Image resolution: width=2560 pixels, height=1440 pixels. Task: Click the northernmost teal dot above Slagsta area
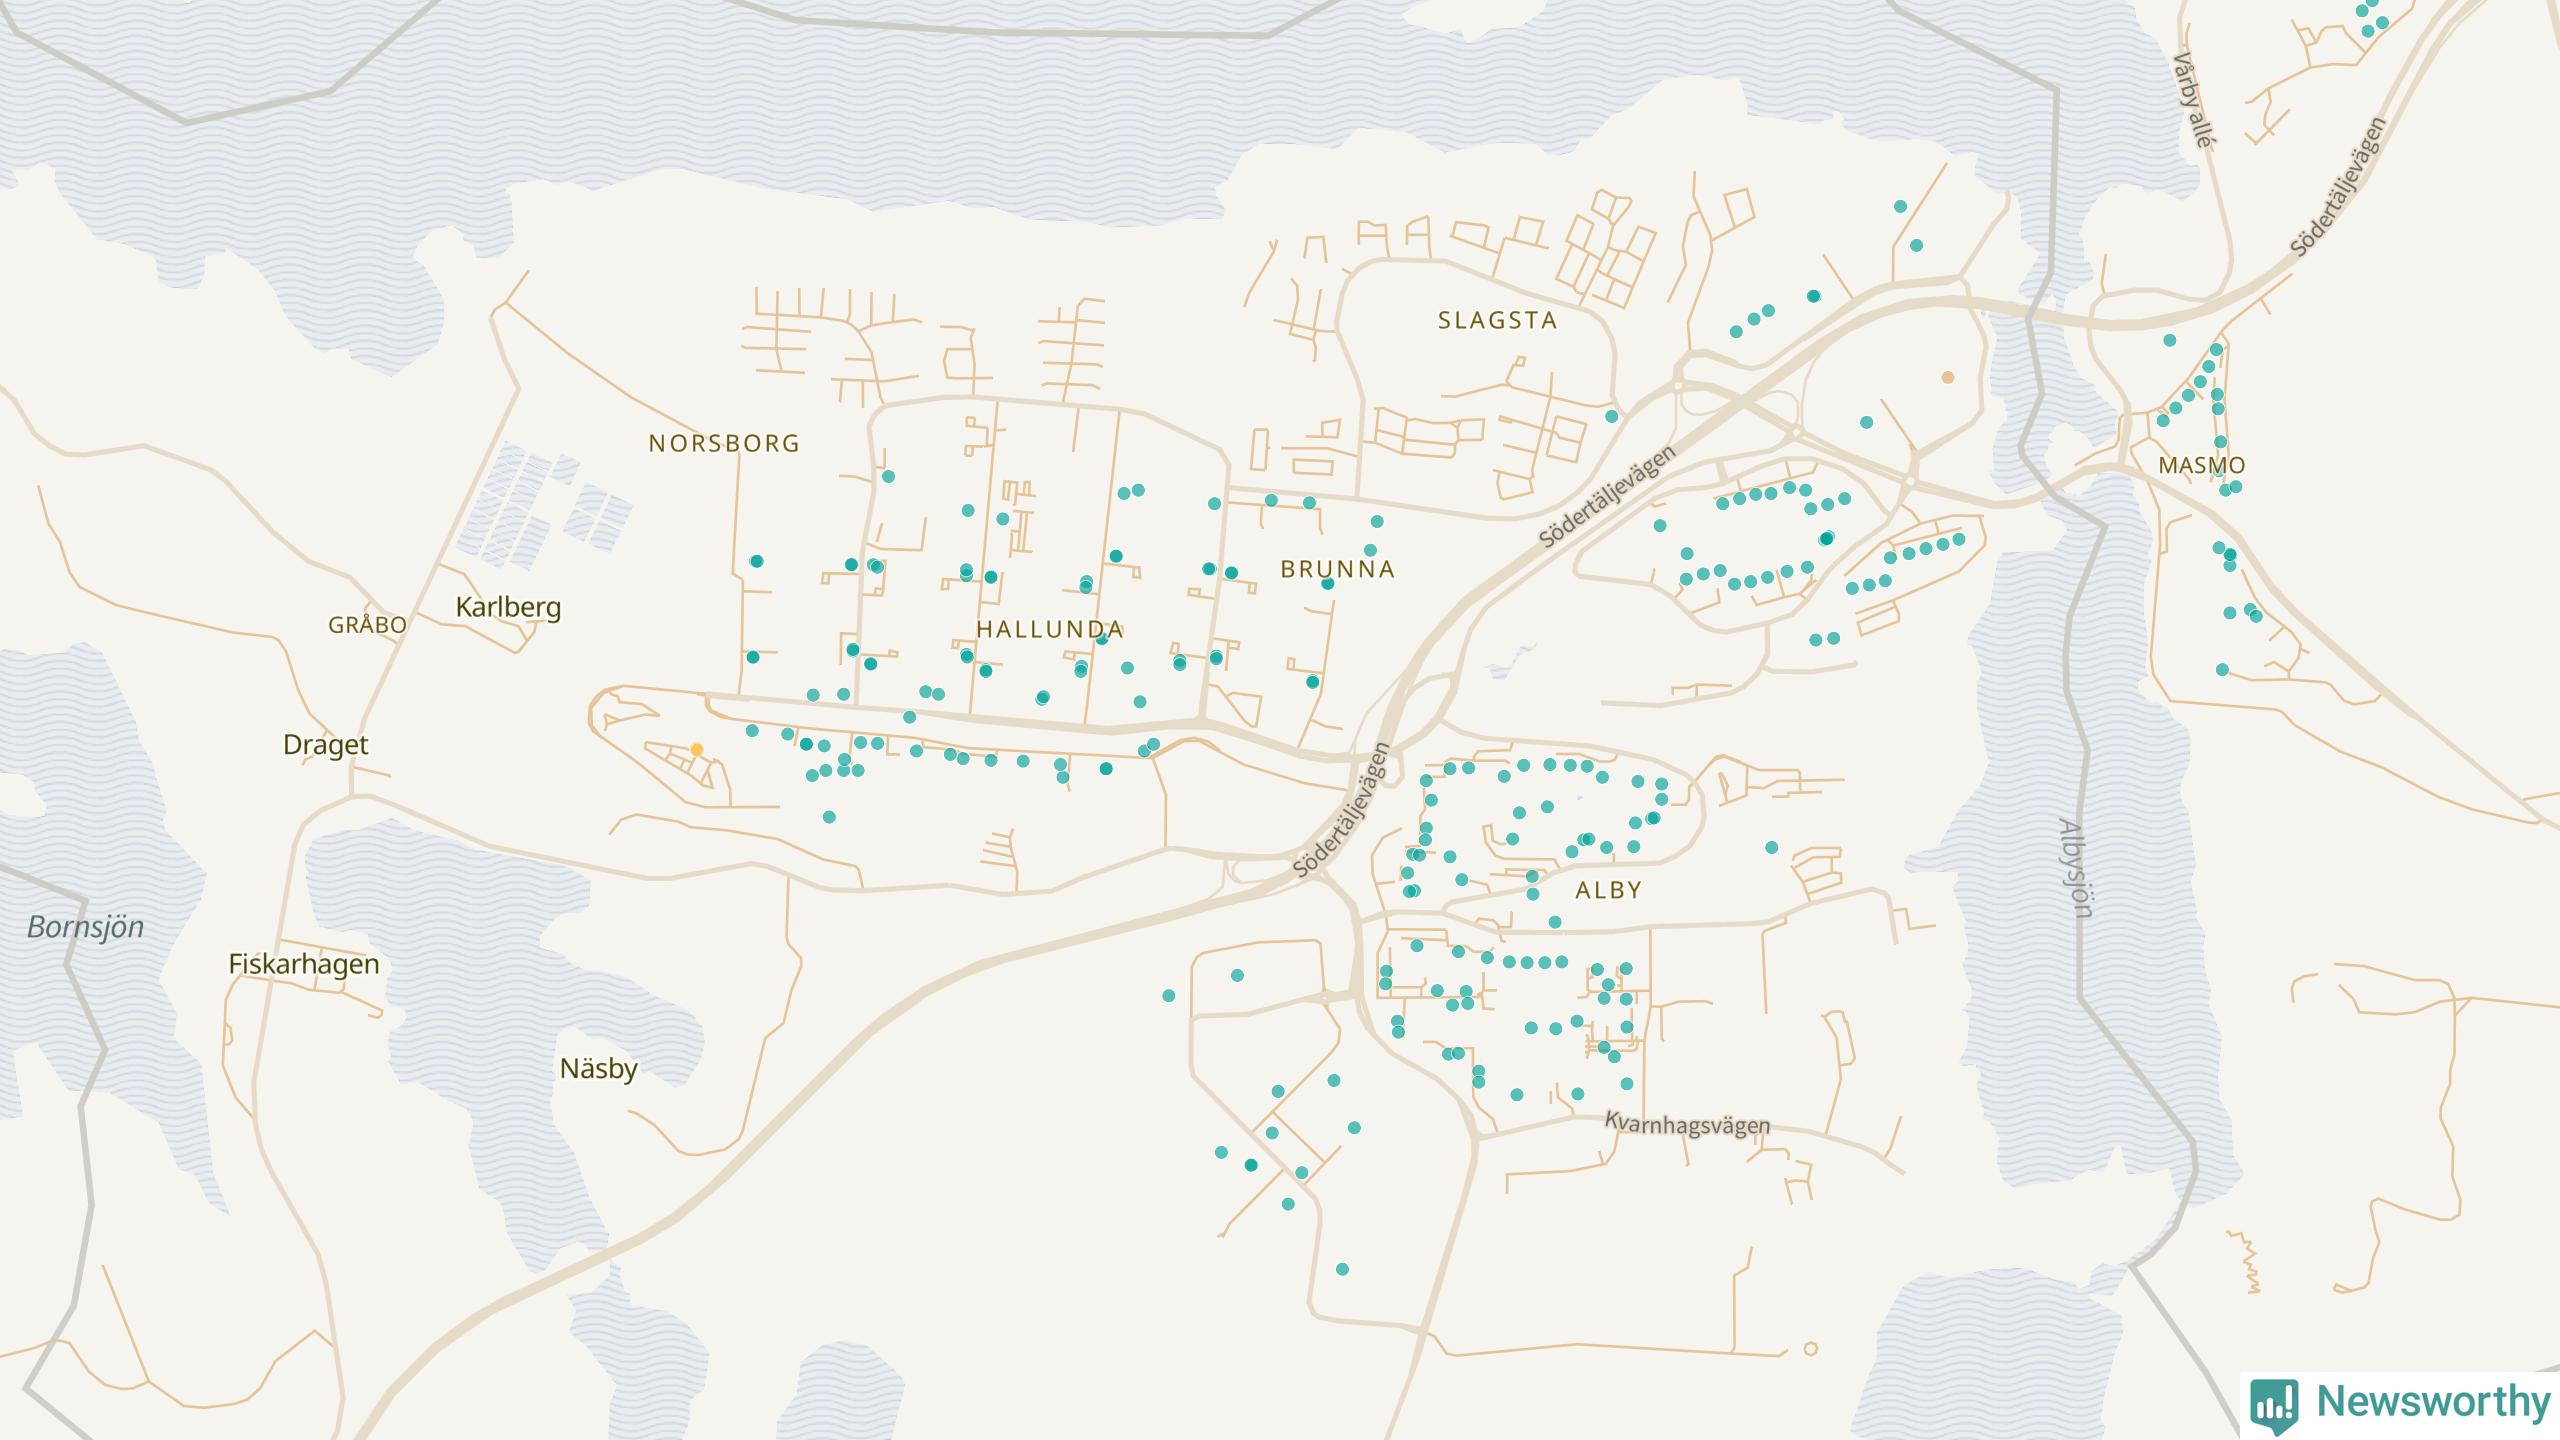tap(1900, 206)
